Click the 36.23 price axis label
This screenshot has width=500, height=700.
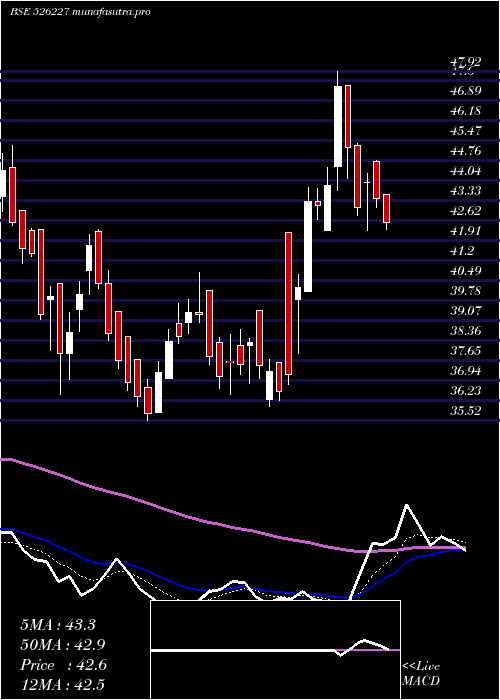point(466,391)
